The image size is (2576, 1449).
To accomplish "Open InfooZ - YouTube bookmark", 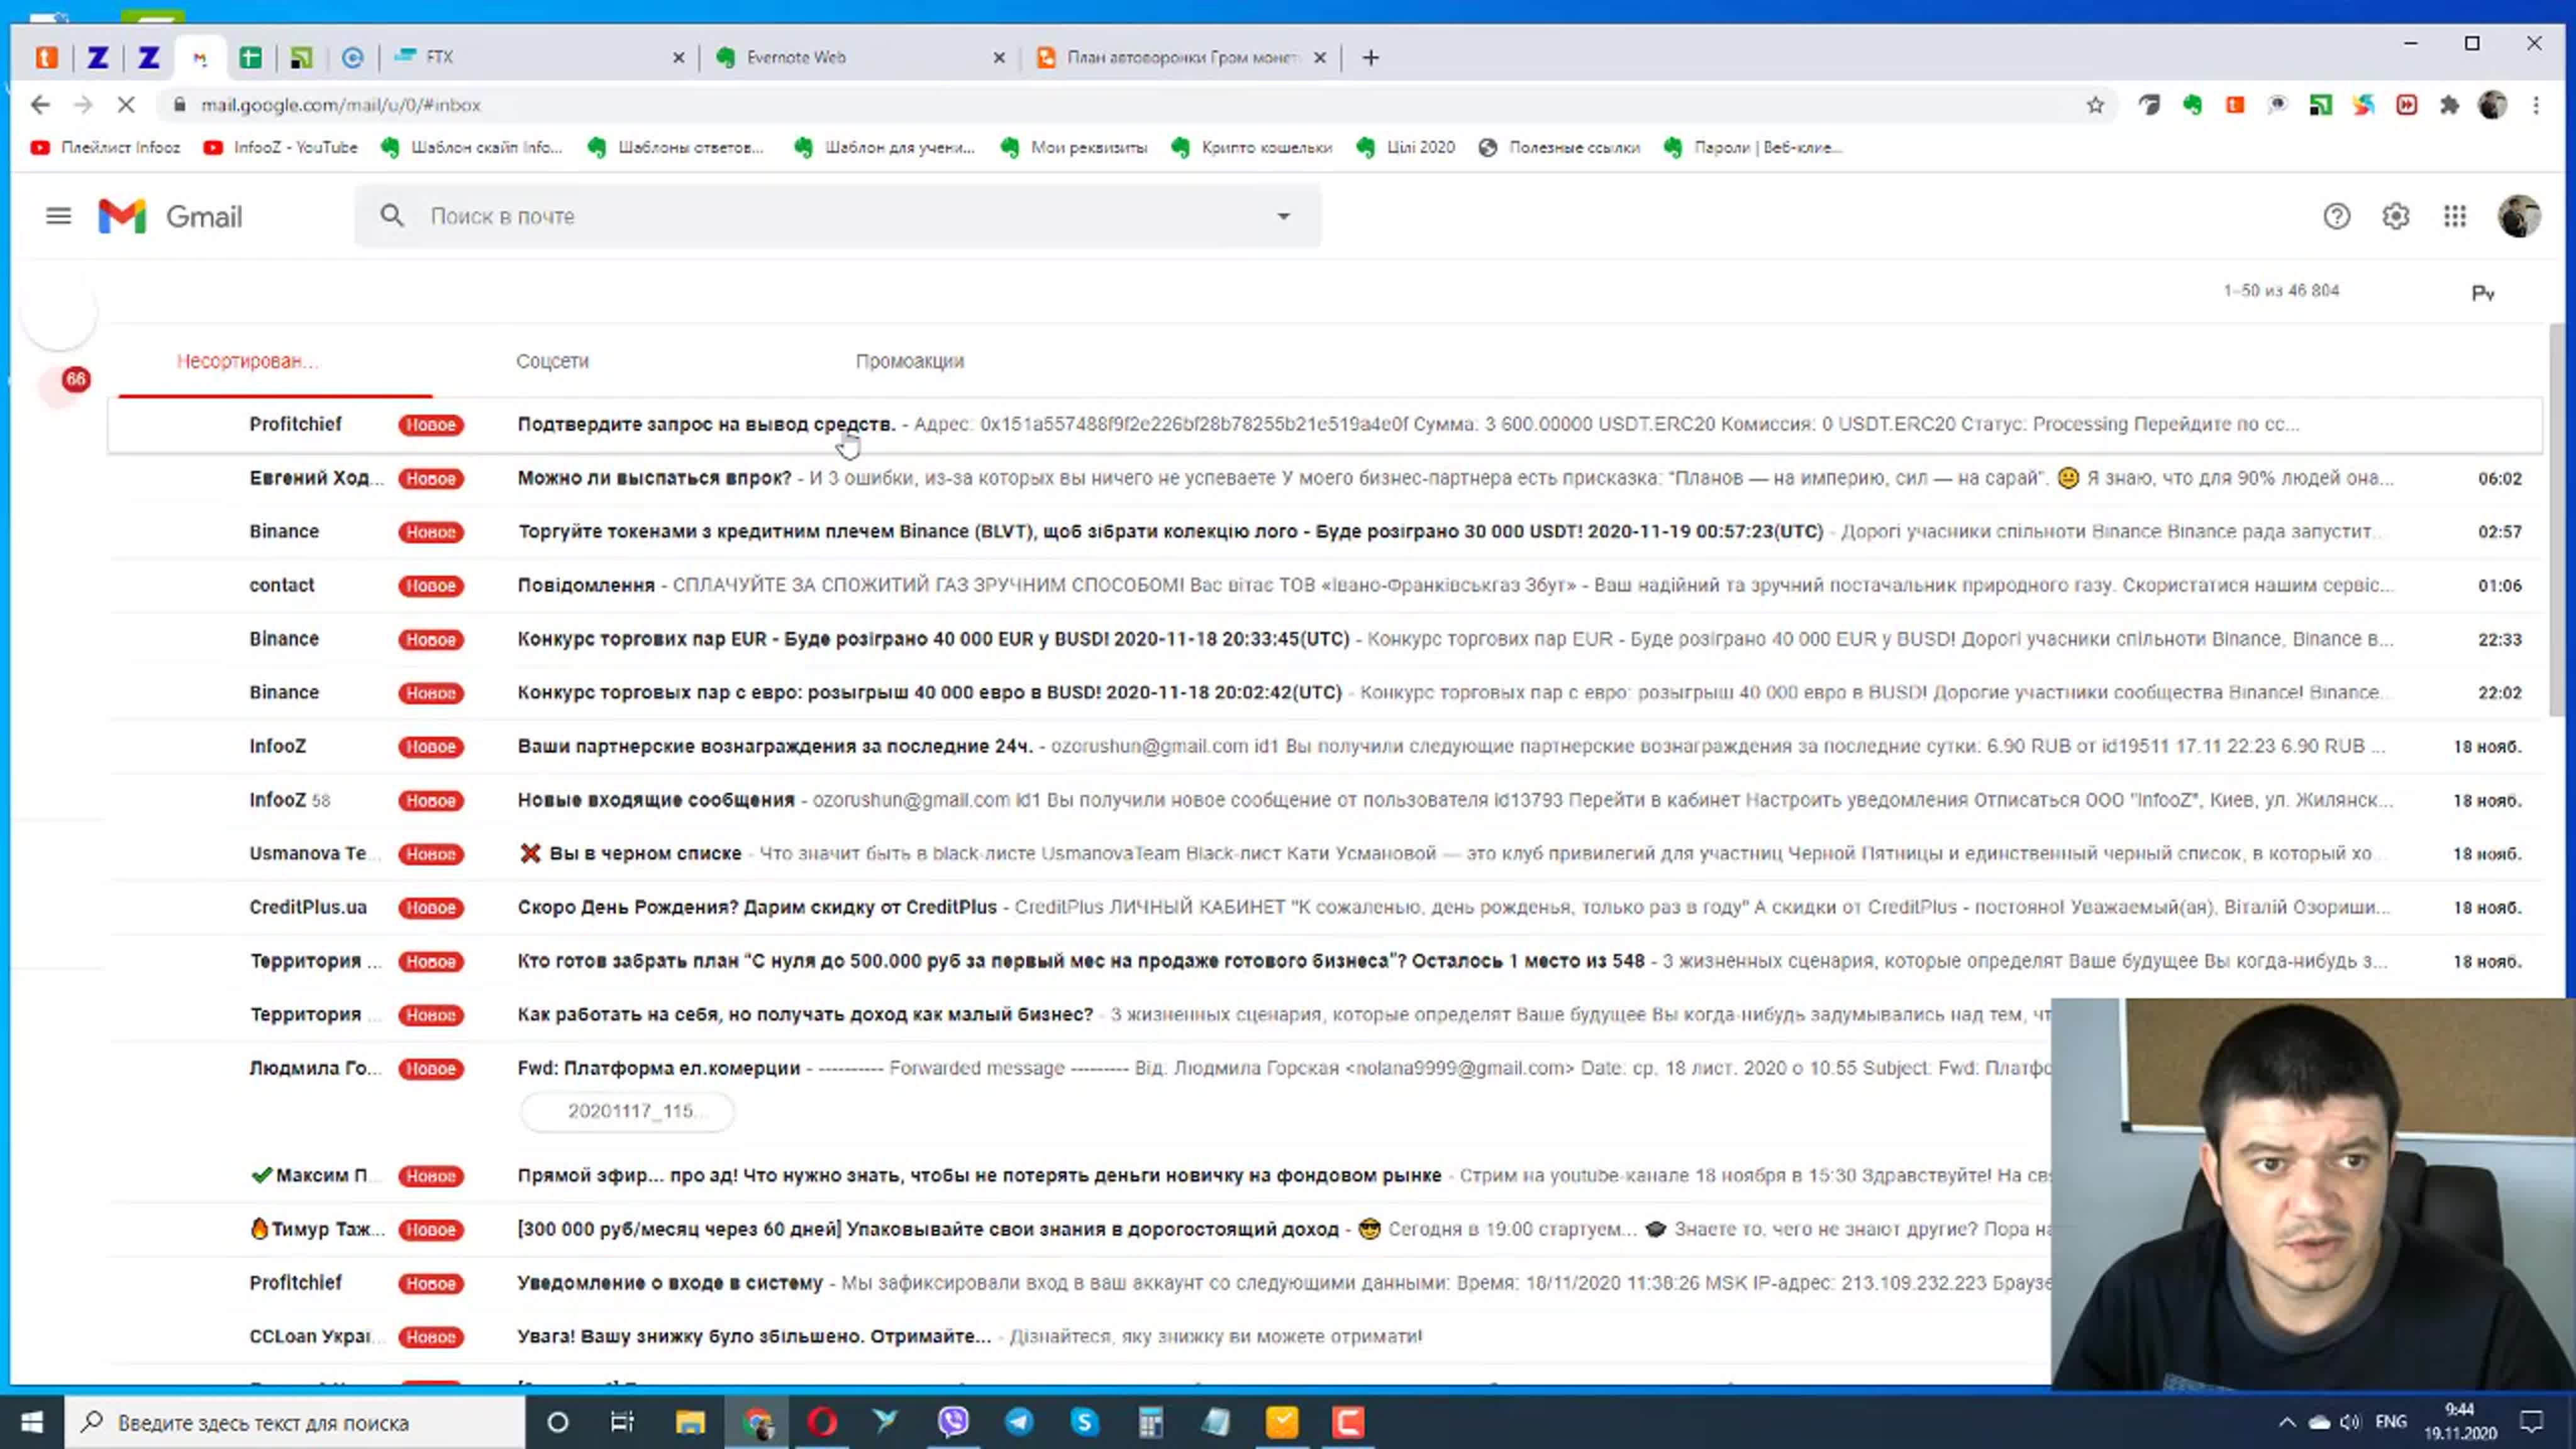I will point(280,148).
